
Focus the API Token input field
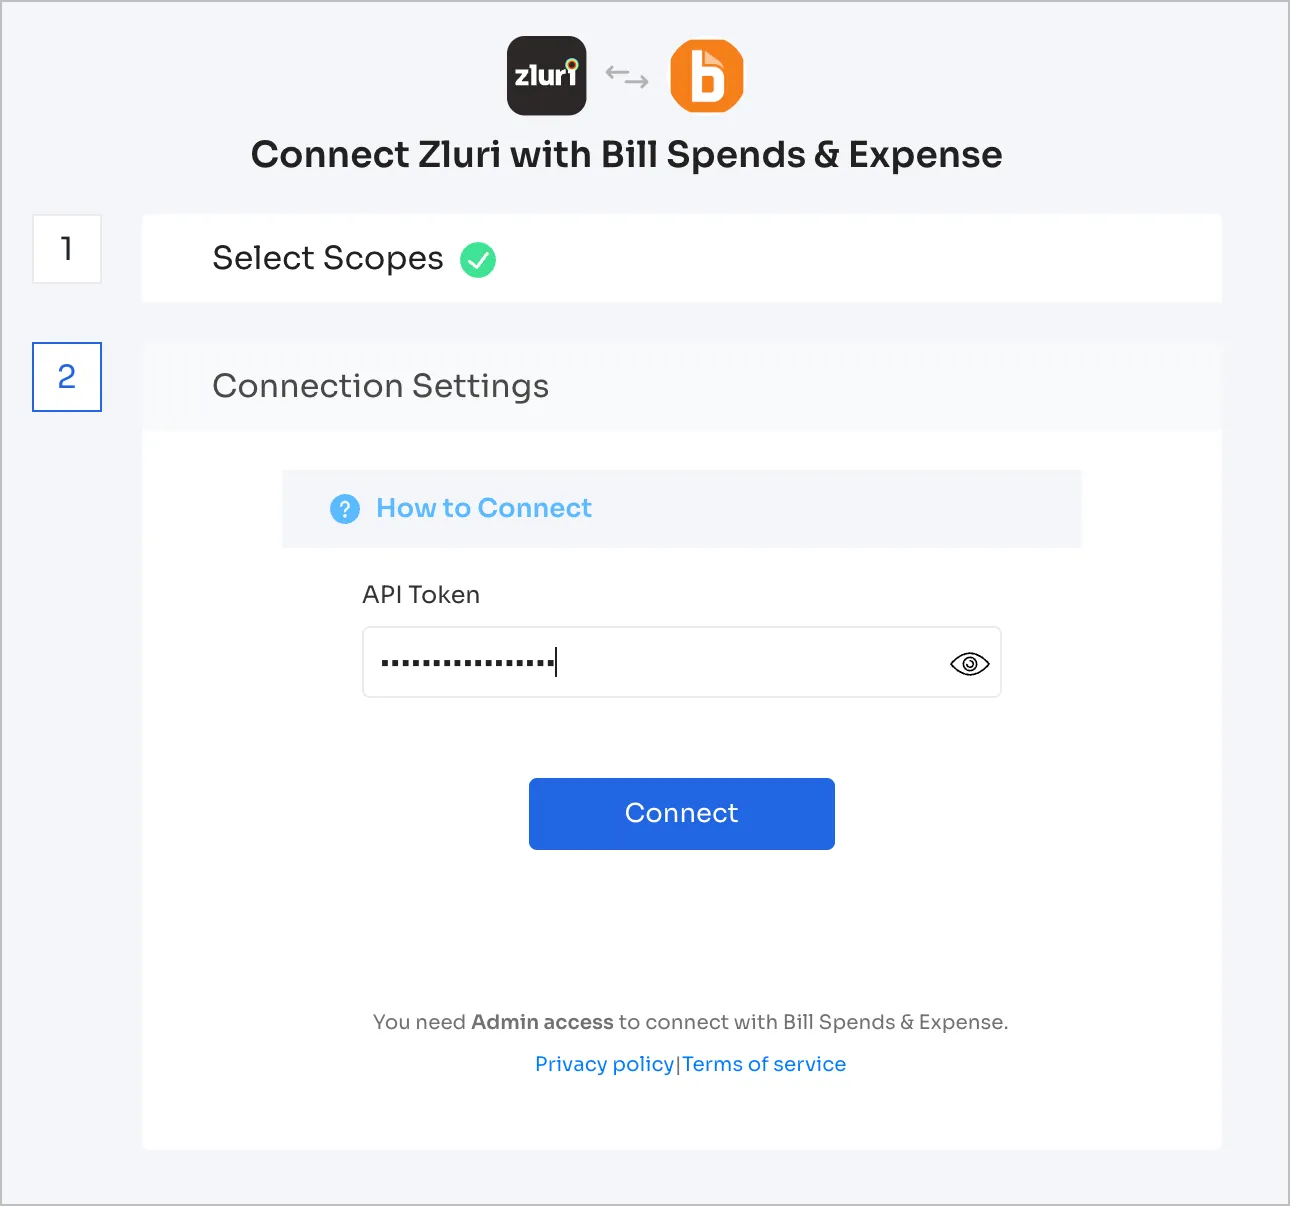tap(682, 662)
